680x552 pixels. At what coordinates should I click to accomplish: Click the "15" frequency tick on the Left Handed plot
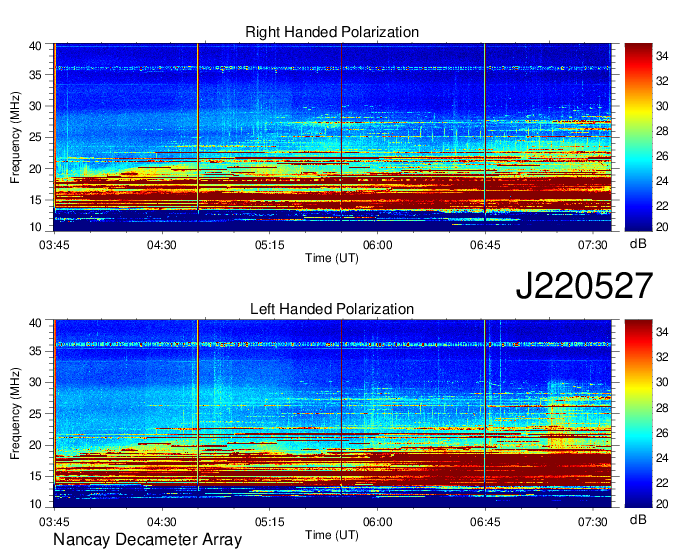[35, 476]
